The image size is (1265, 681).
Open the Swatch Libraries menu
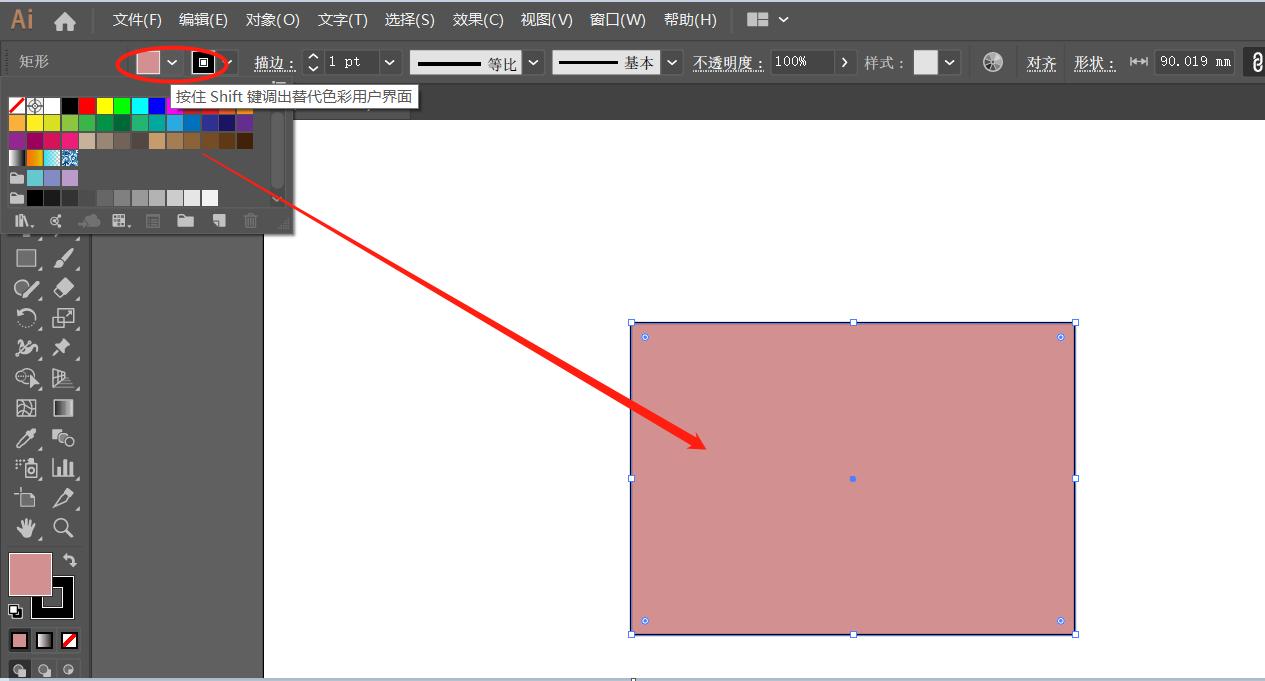click(24, 221)
